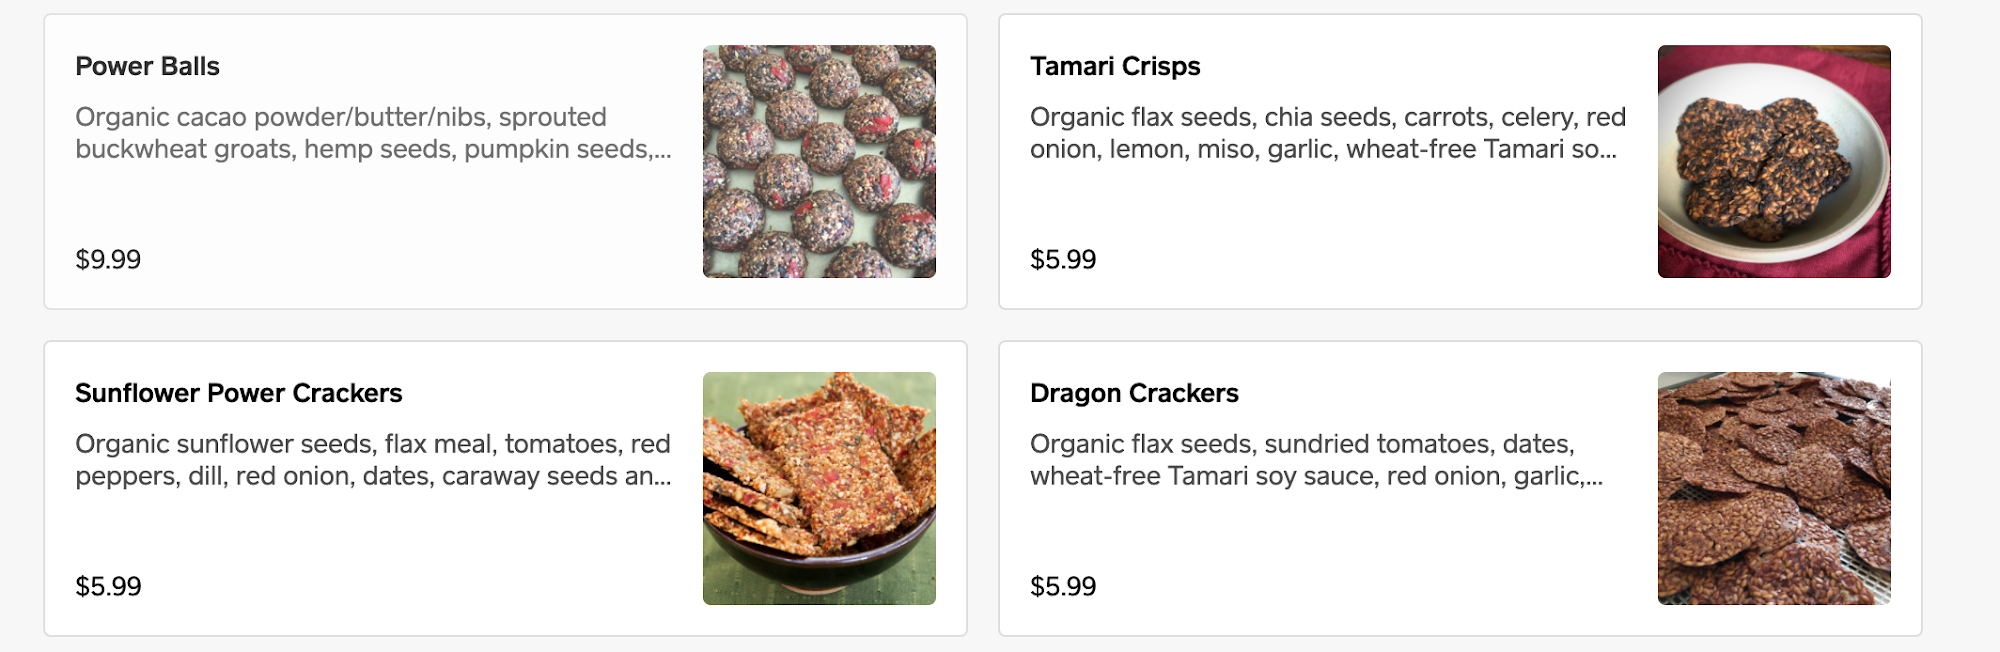Select the Power Balls title
This screenshot has height=652, width=2000.
[147, 66]
